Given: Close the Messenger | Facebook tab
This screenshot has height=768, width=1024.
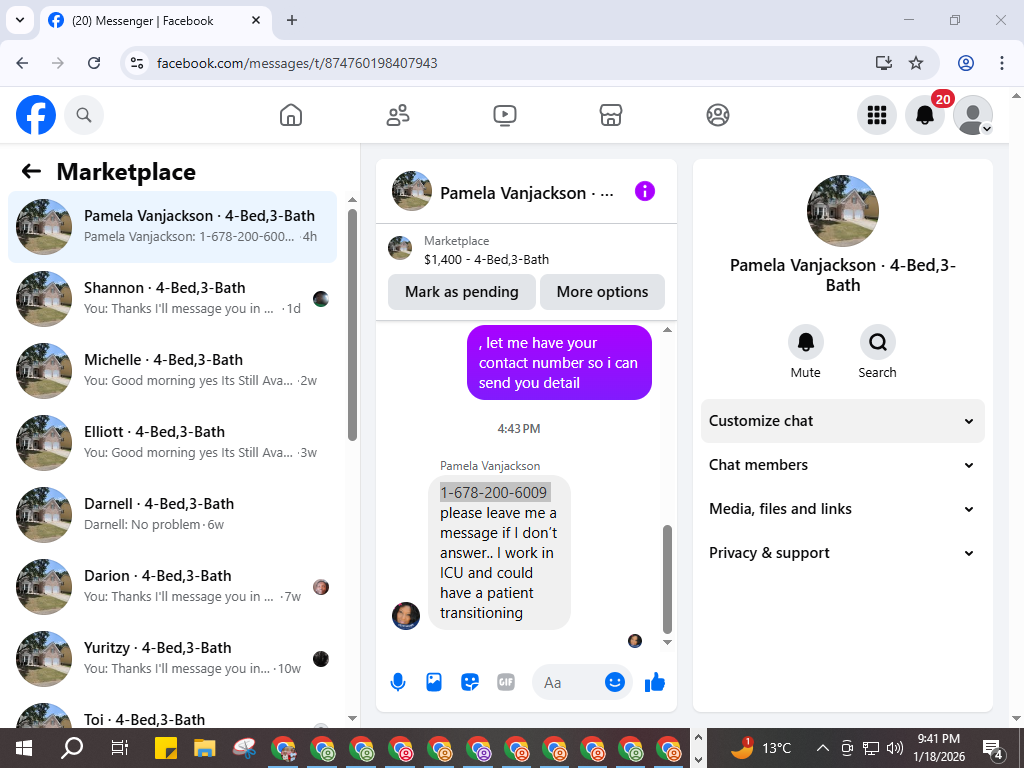Looking at the screenshot, I should pyautogui.click(x=257, y=20).
